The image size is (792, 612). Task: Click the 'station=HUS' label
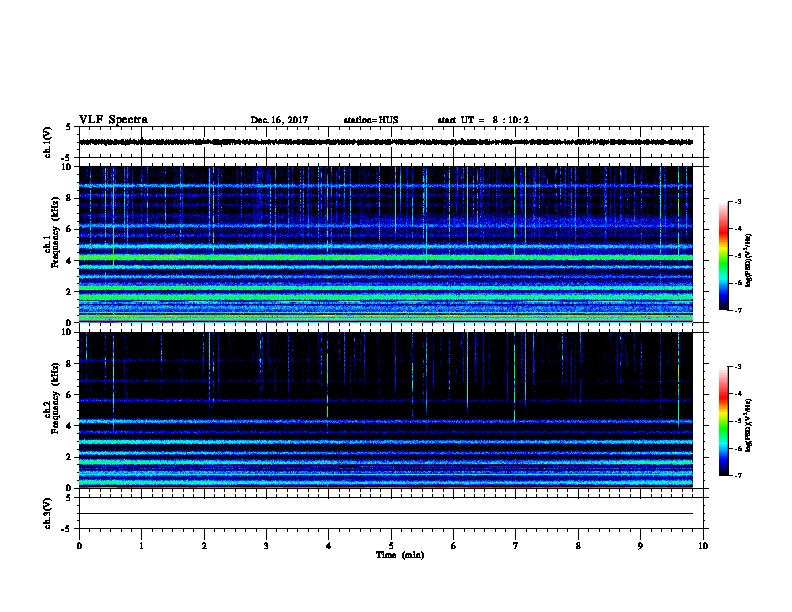[x=371, y=120]
